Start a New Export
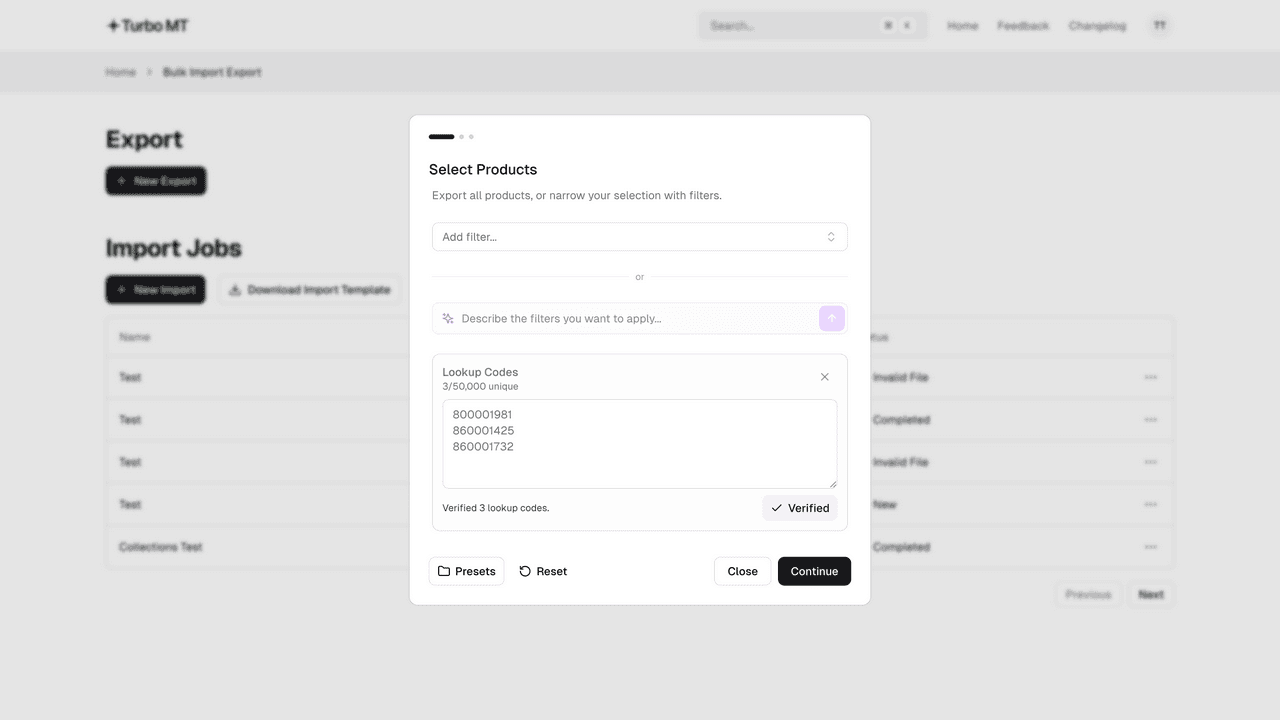This screenshot has width=1280, height=720. (156, 181)
